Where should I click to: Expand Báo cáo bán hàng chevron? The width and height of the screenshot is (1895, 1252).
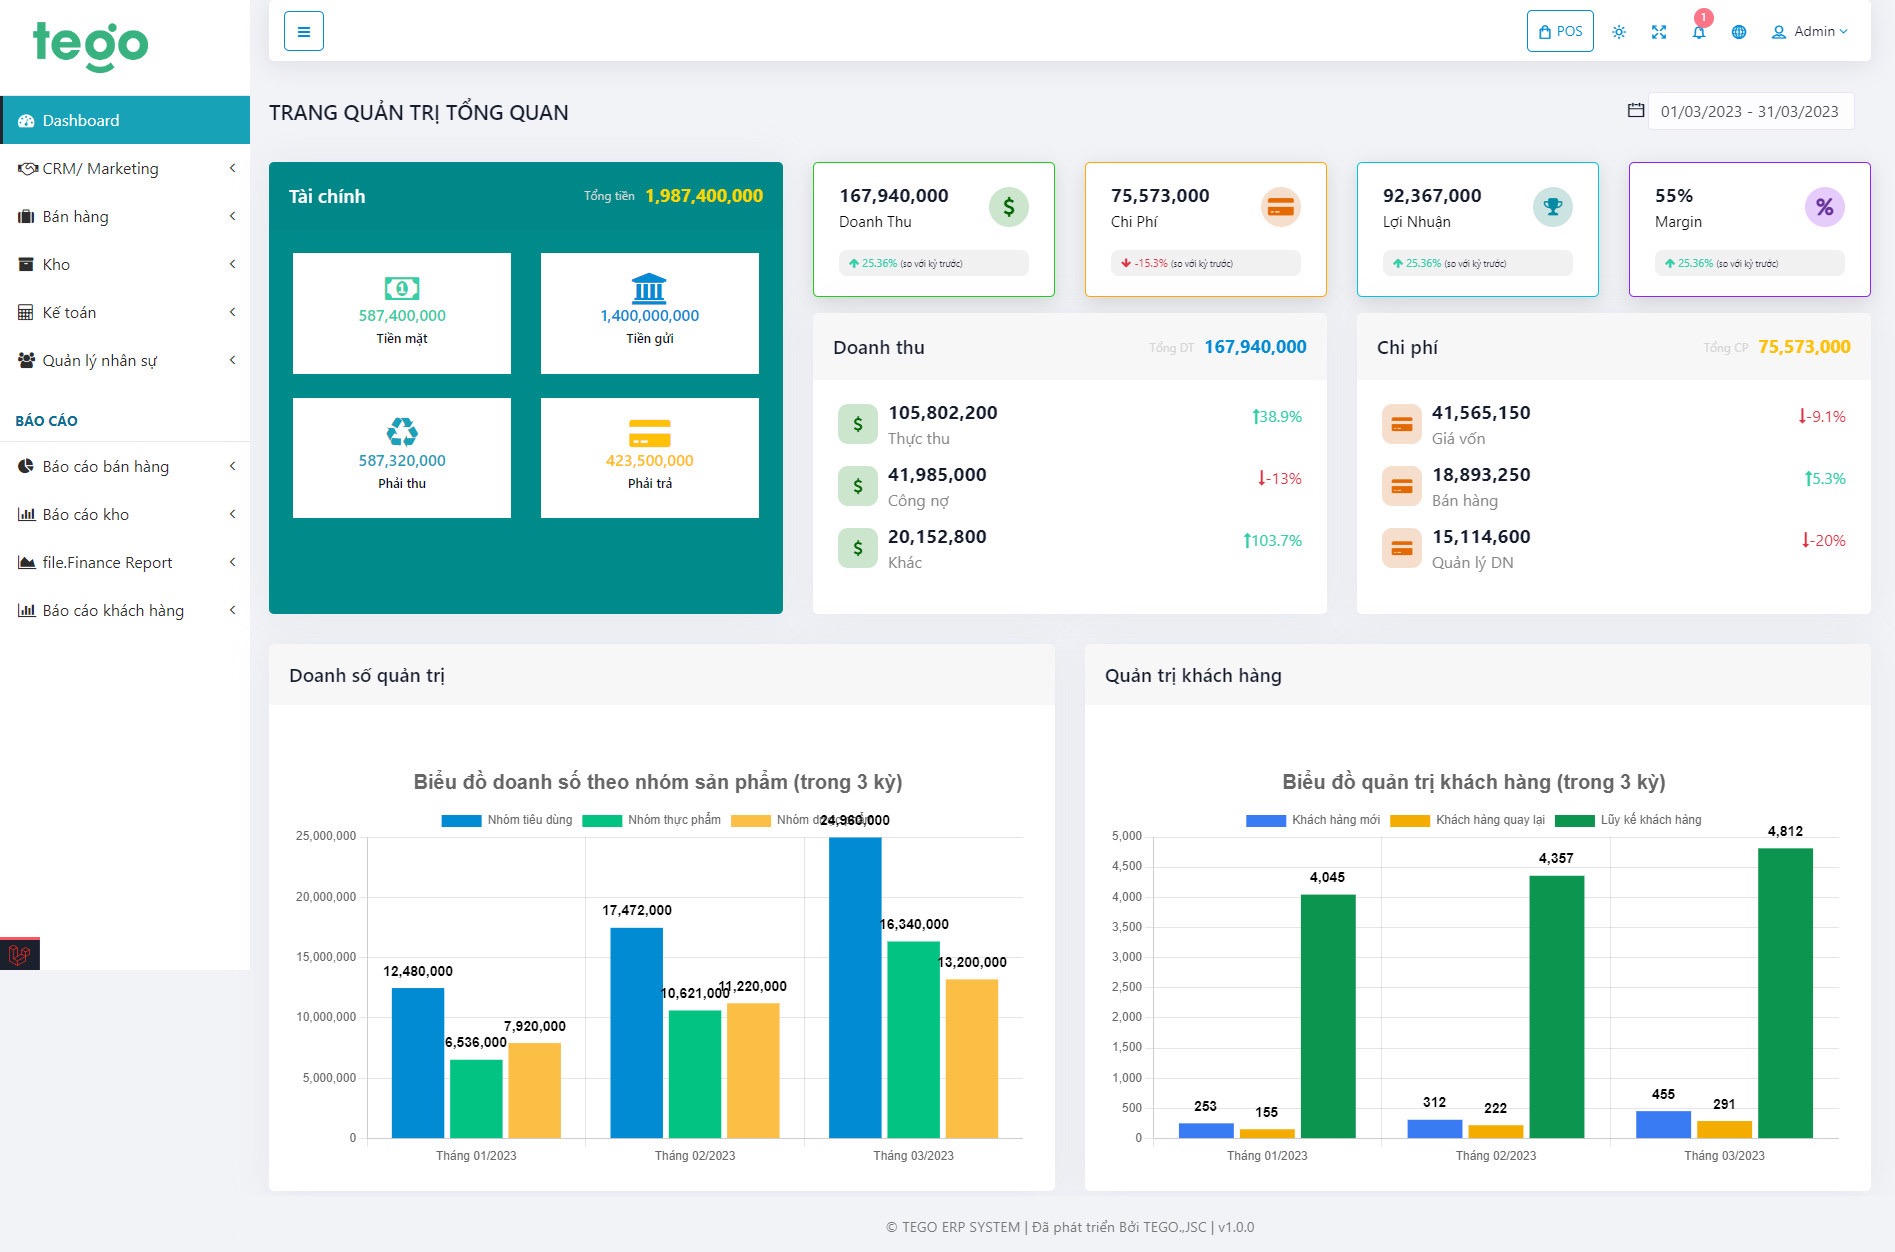click(x=232, y=466)
